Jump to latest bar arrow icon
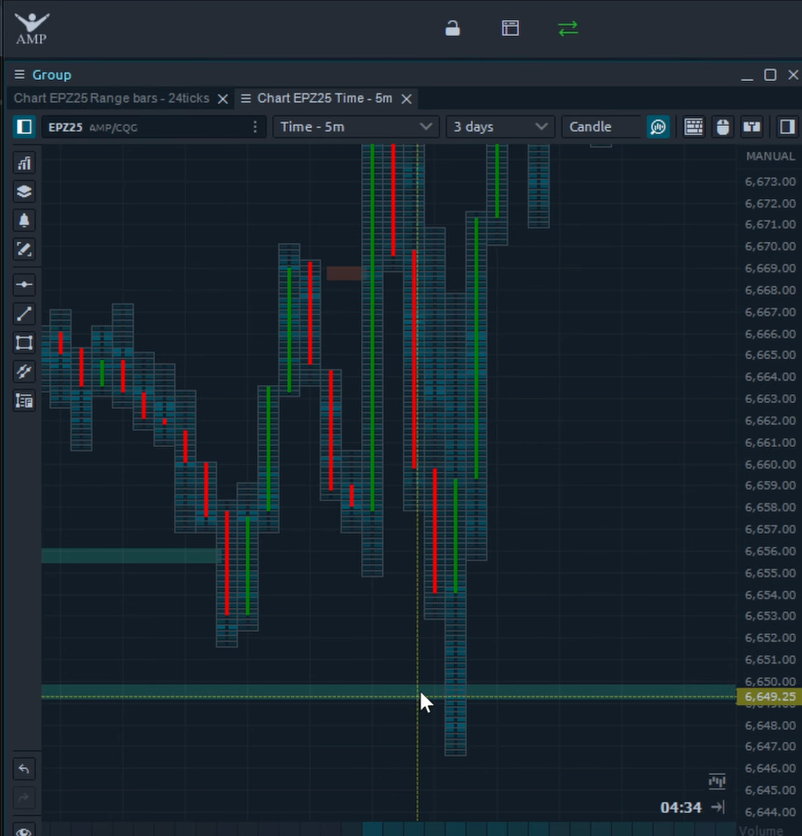Image resolution: width=802 pixels, height=836 pixels. tap(718, 807)
